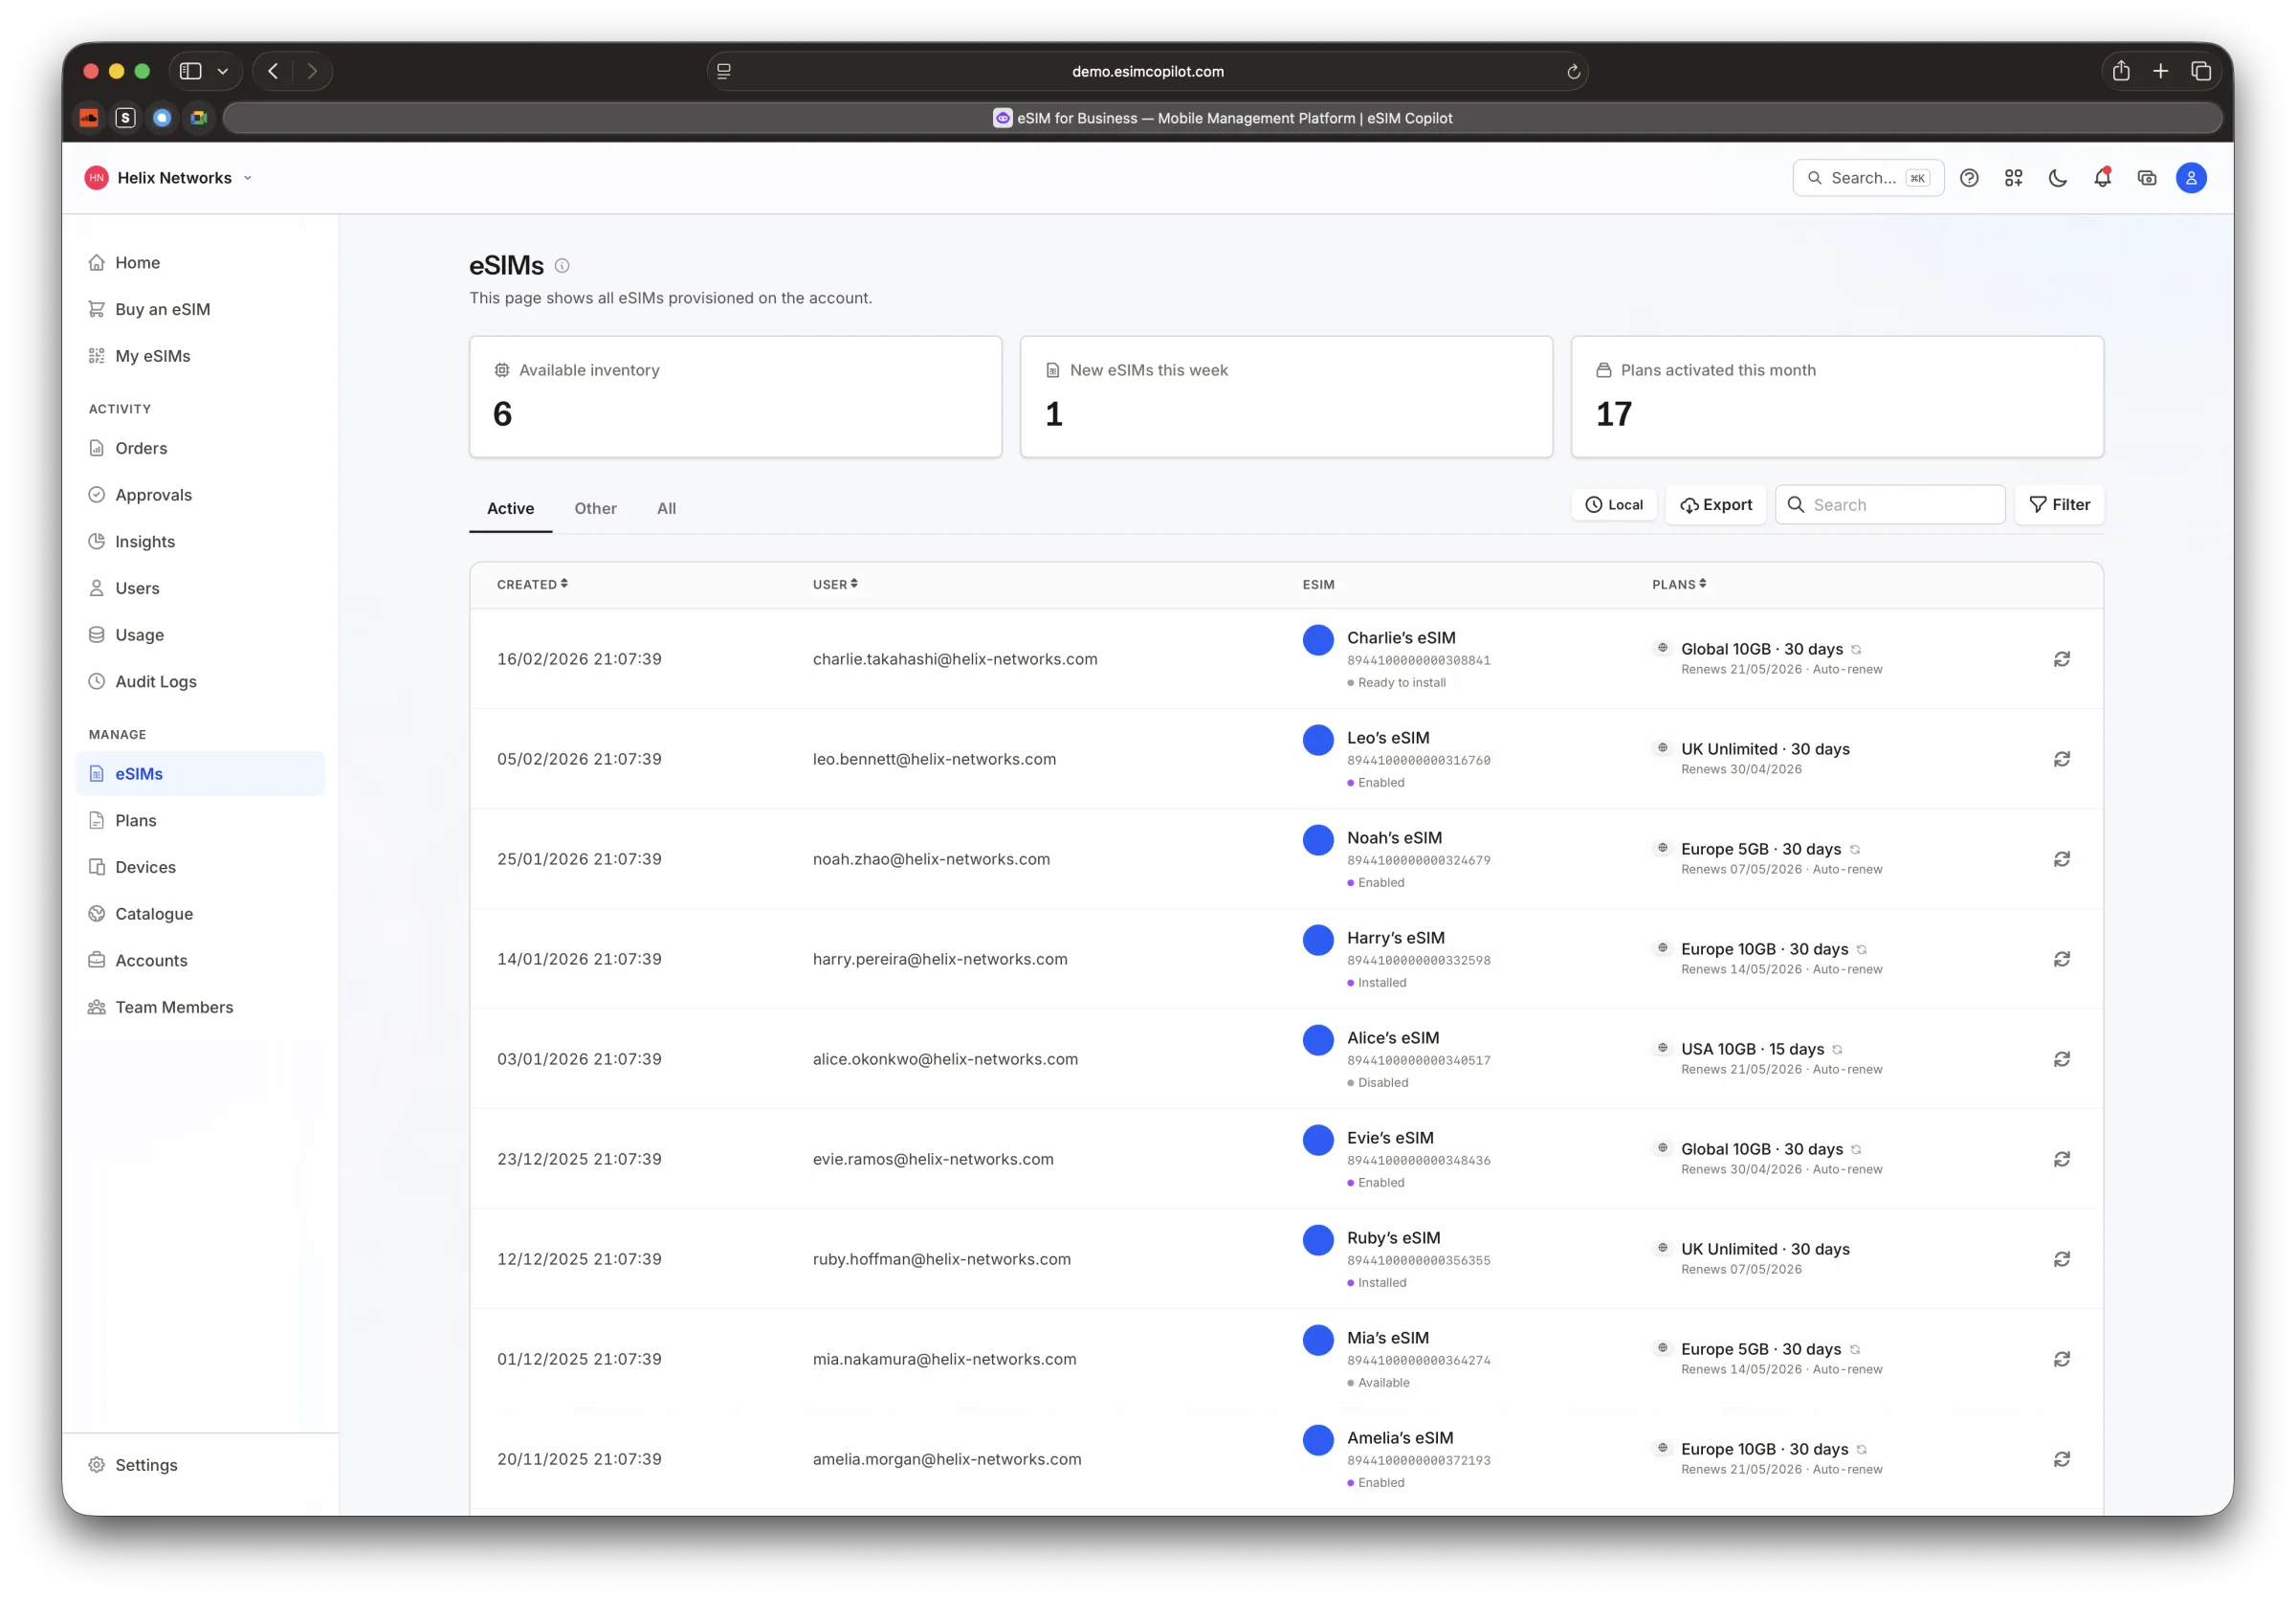Image resolution: width=2296 pixels, height=1598 pixels.
Task: Toggle Safari sidebar icon
Action: (x=191, y=71)
